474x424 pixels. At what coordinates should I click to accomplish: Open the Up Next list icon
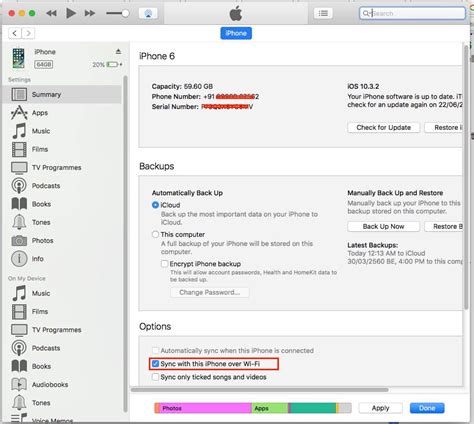click(323, 13)
